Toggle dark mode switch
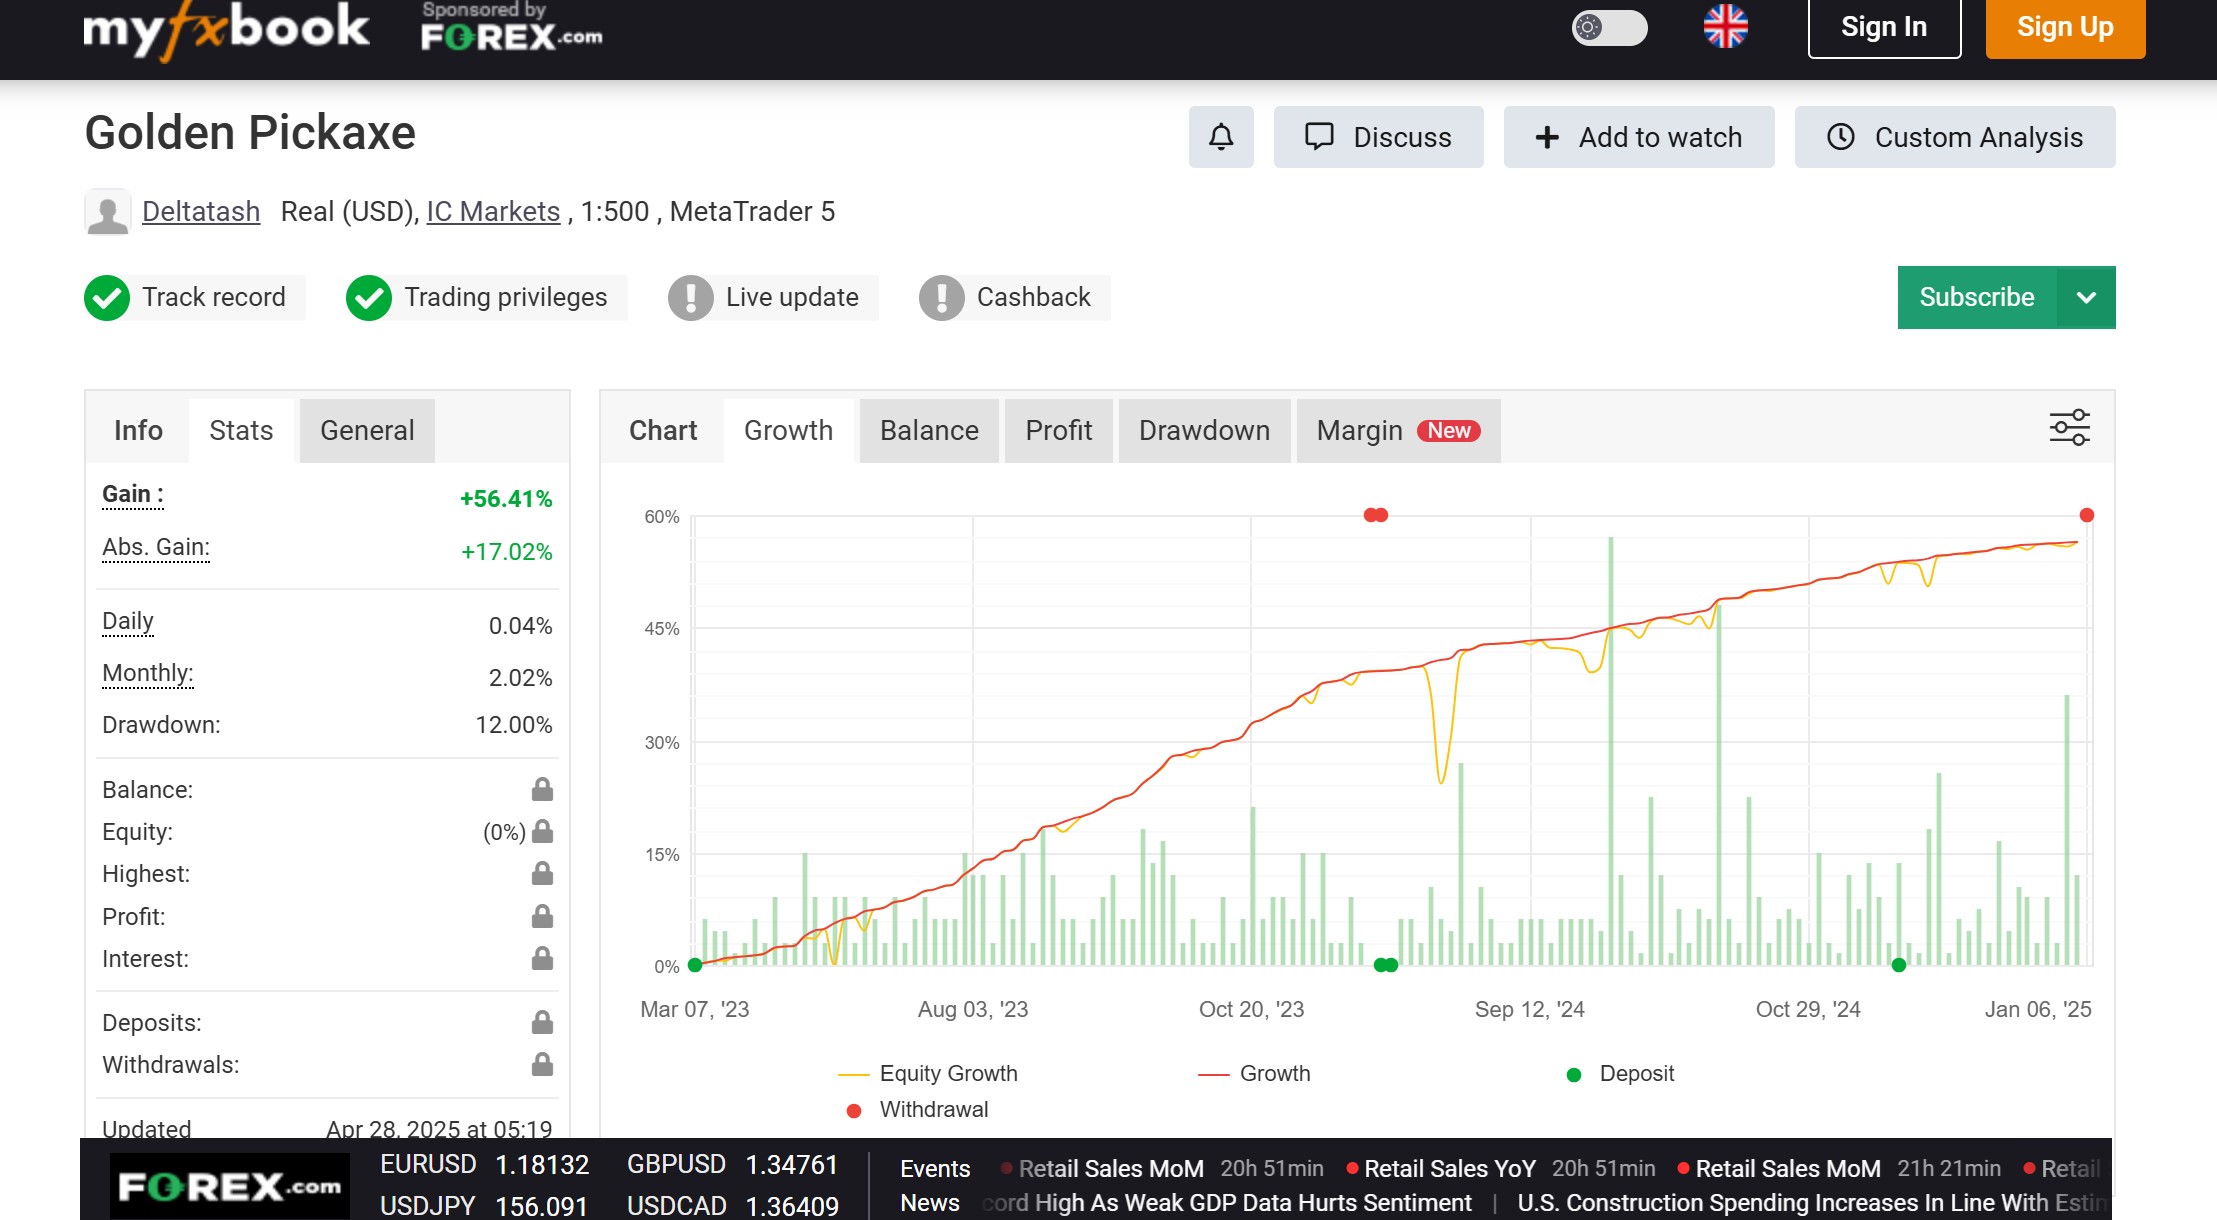The height and width of the screenshot is (1220, 2217). 1608,27
